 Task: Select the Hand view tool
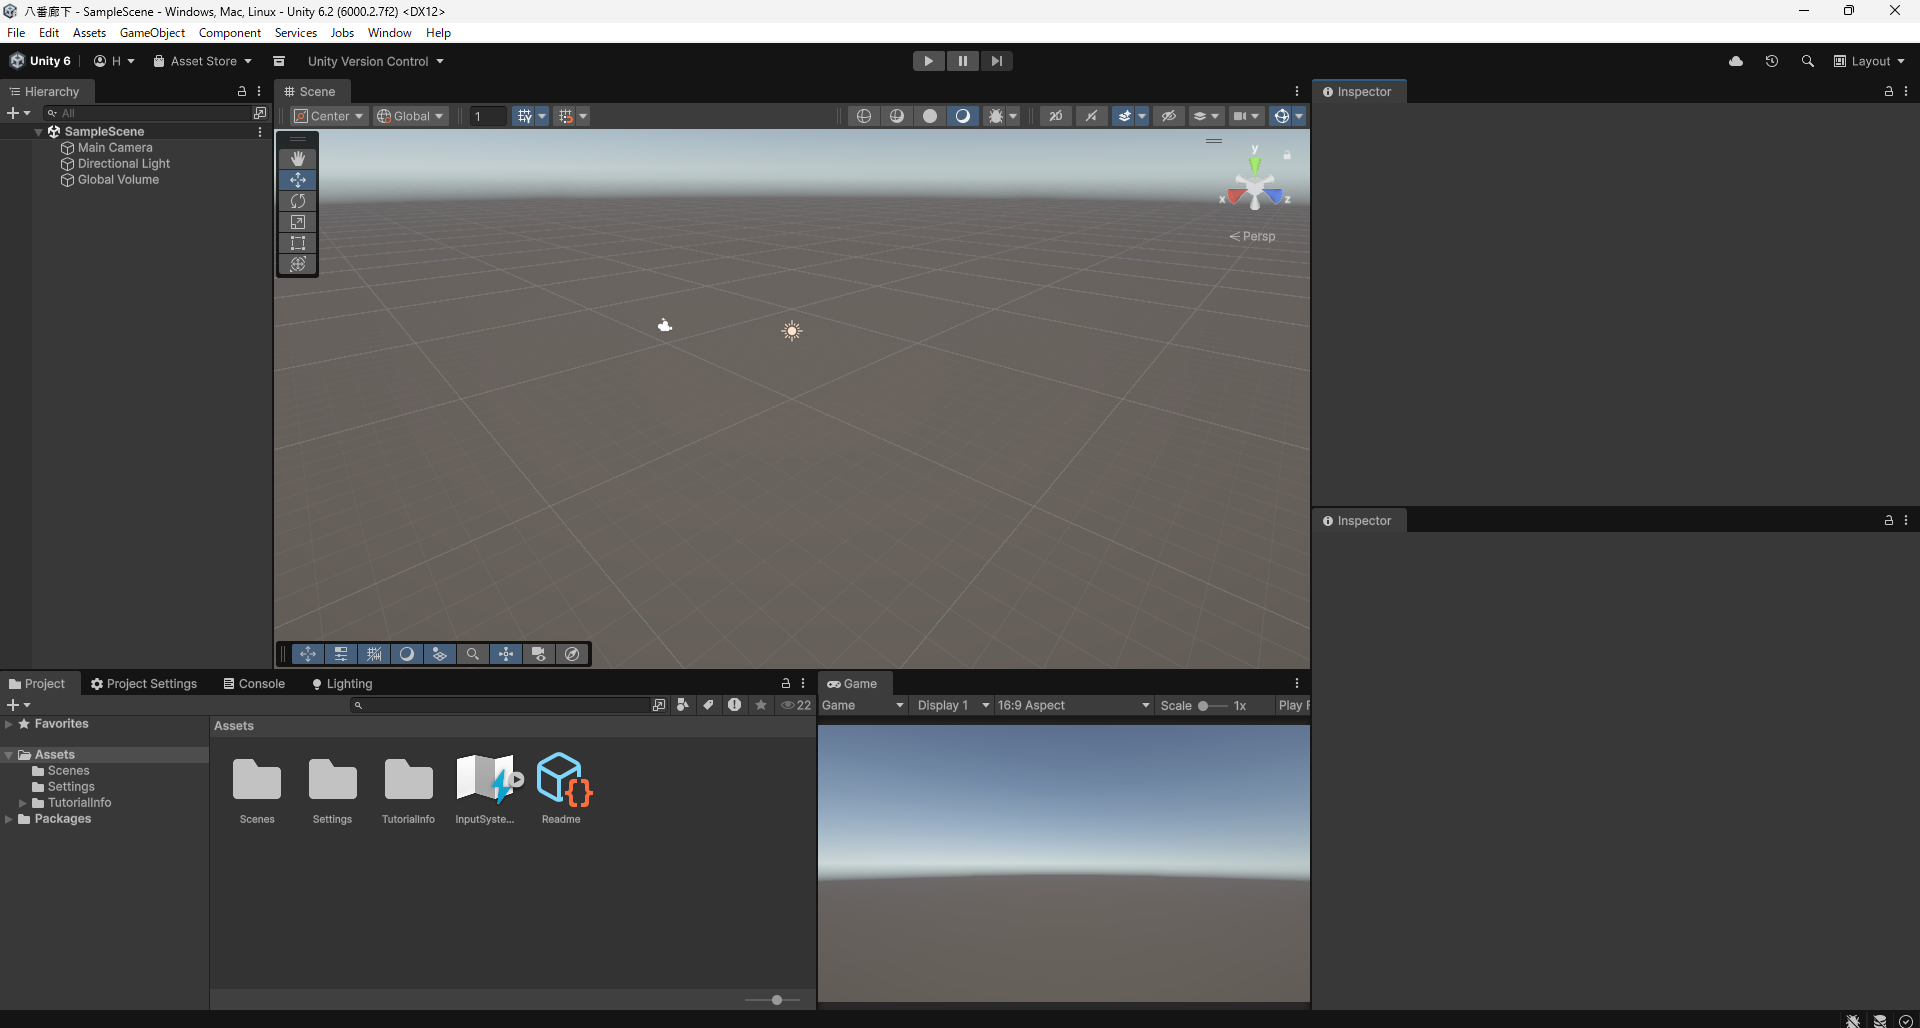(298, 159)
